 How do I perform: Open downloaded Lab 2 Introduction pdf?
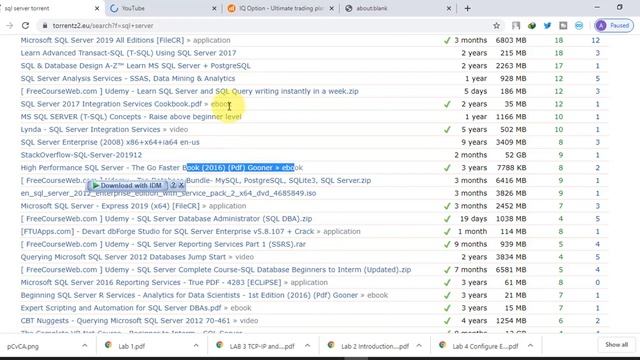coord(375,346)
